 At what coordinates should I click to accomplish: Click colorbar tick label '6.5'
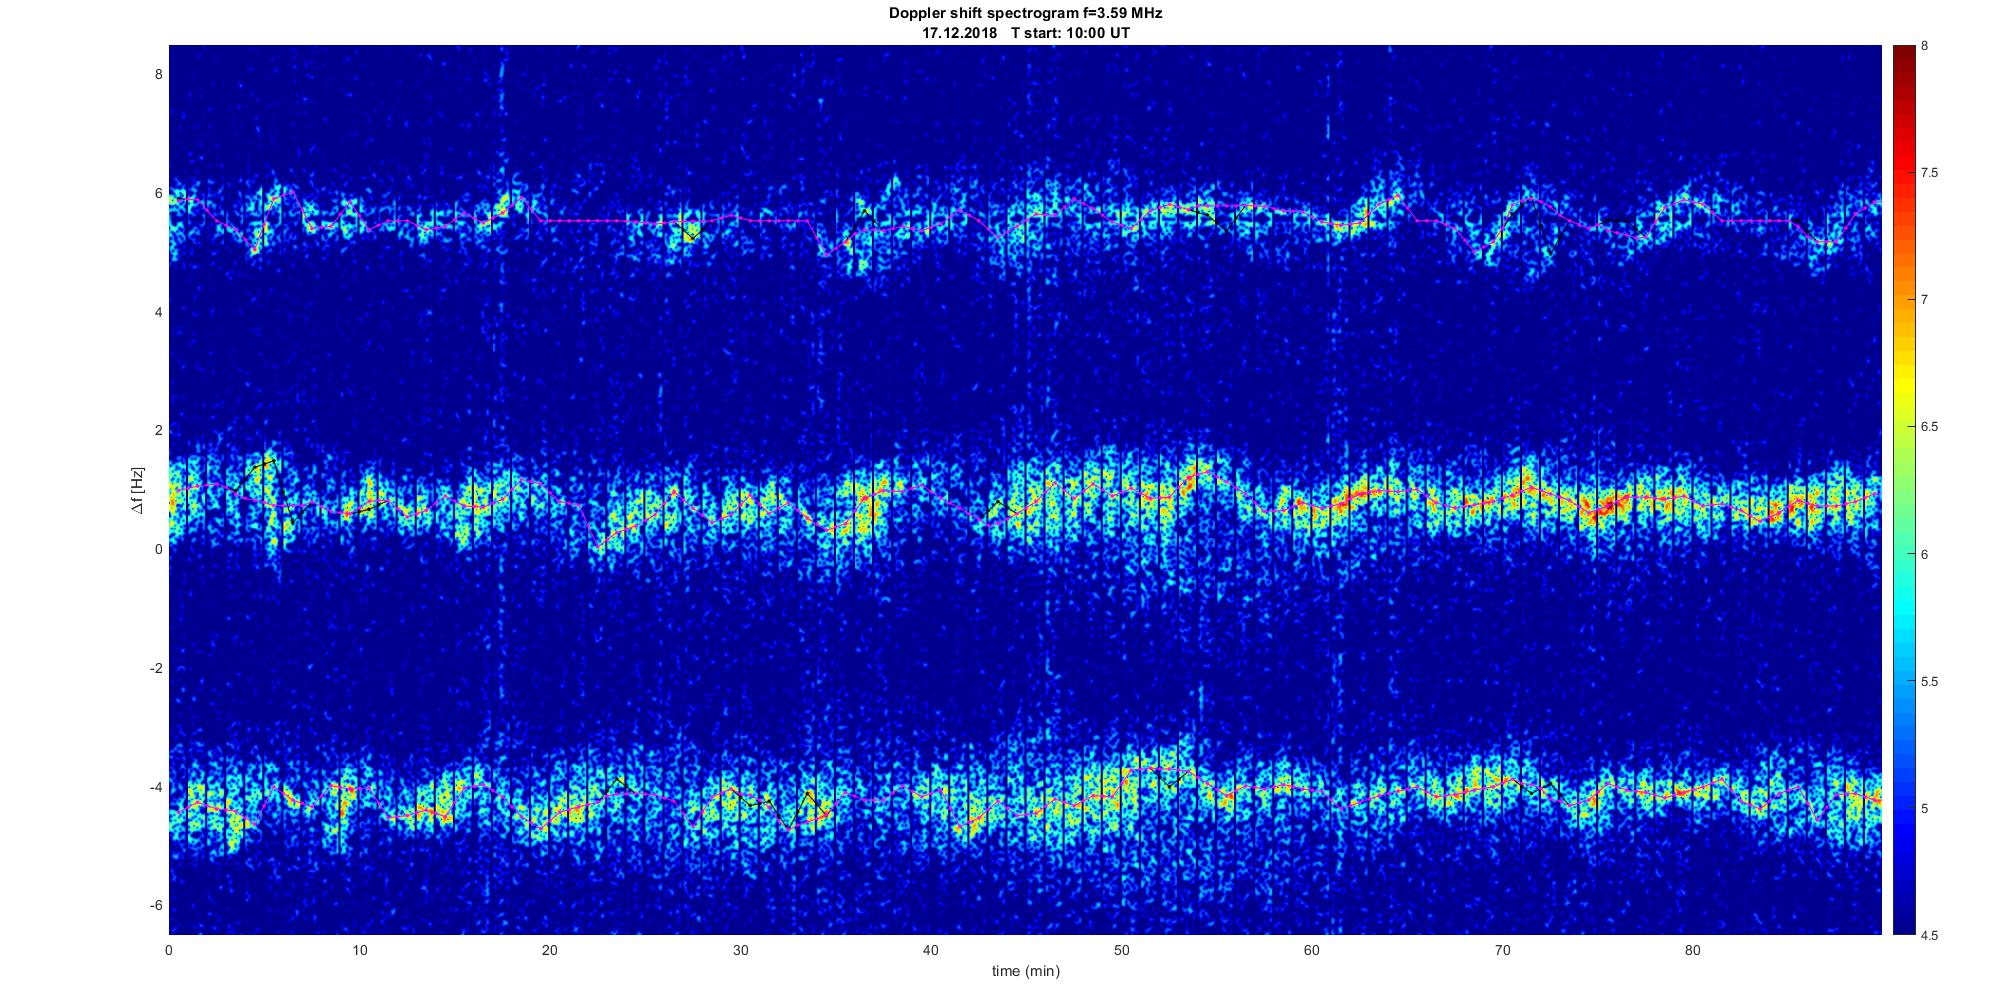tap(1929, 427)
